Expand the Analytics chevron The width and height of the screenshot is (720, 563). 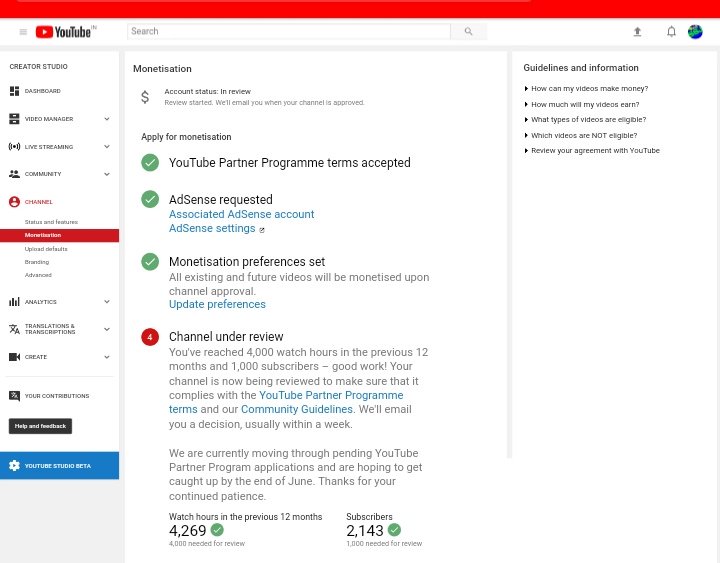tap(107, 302)
